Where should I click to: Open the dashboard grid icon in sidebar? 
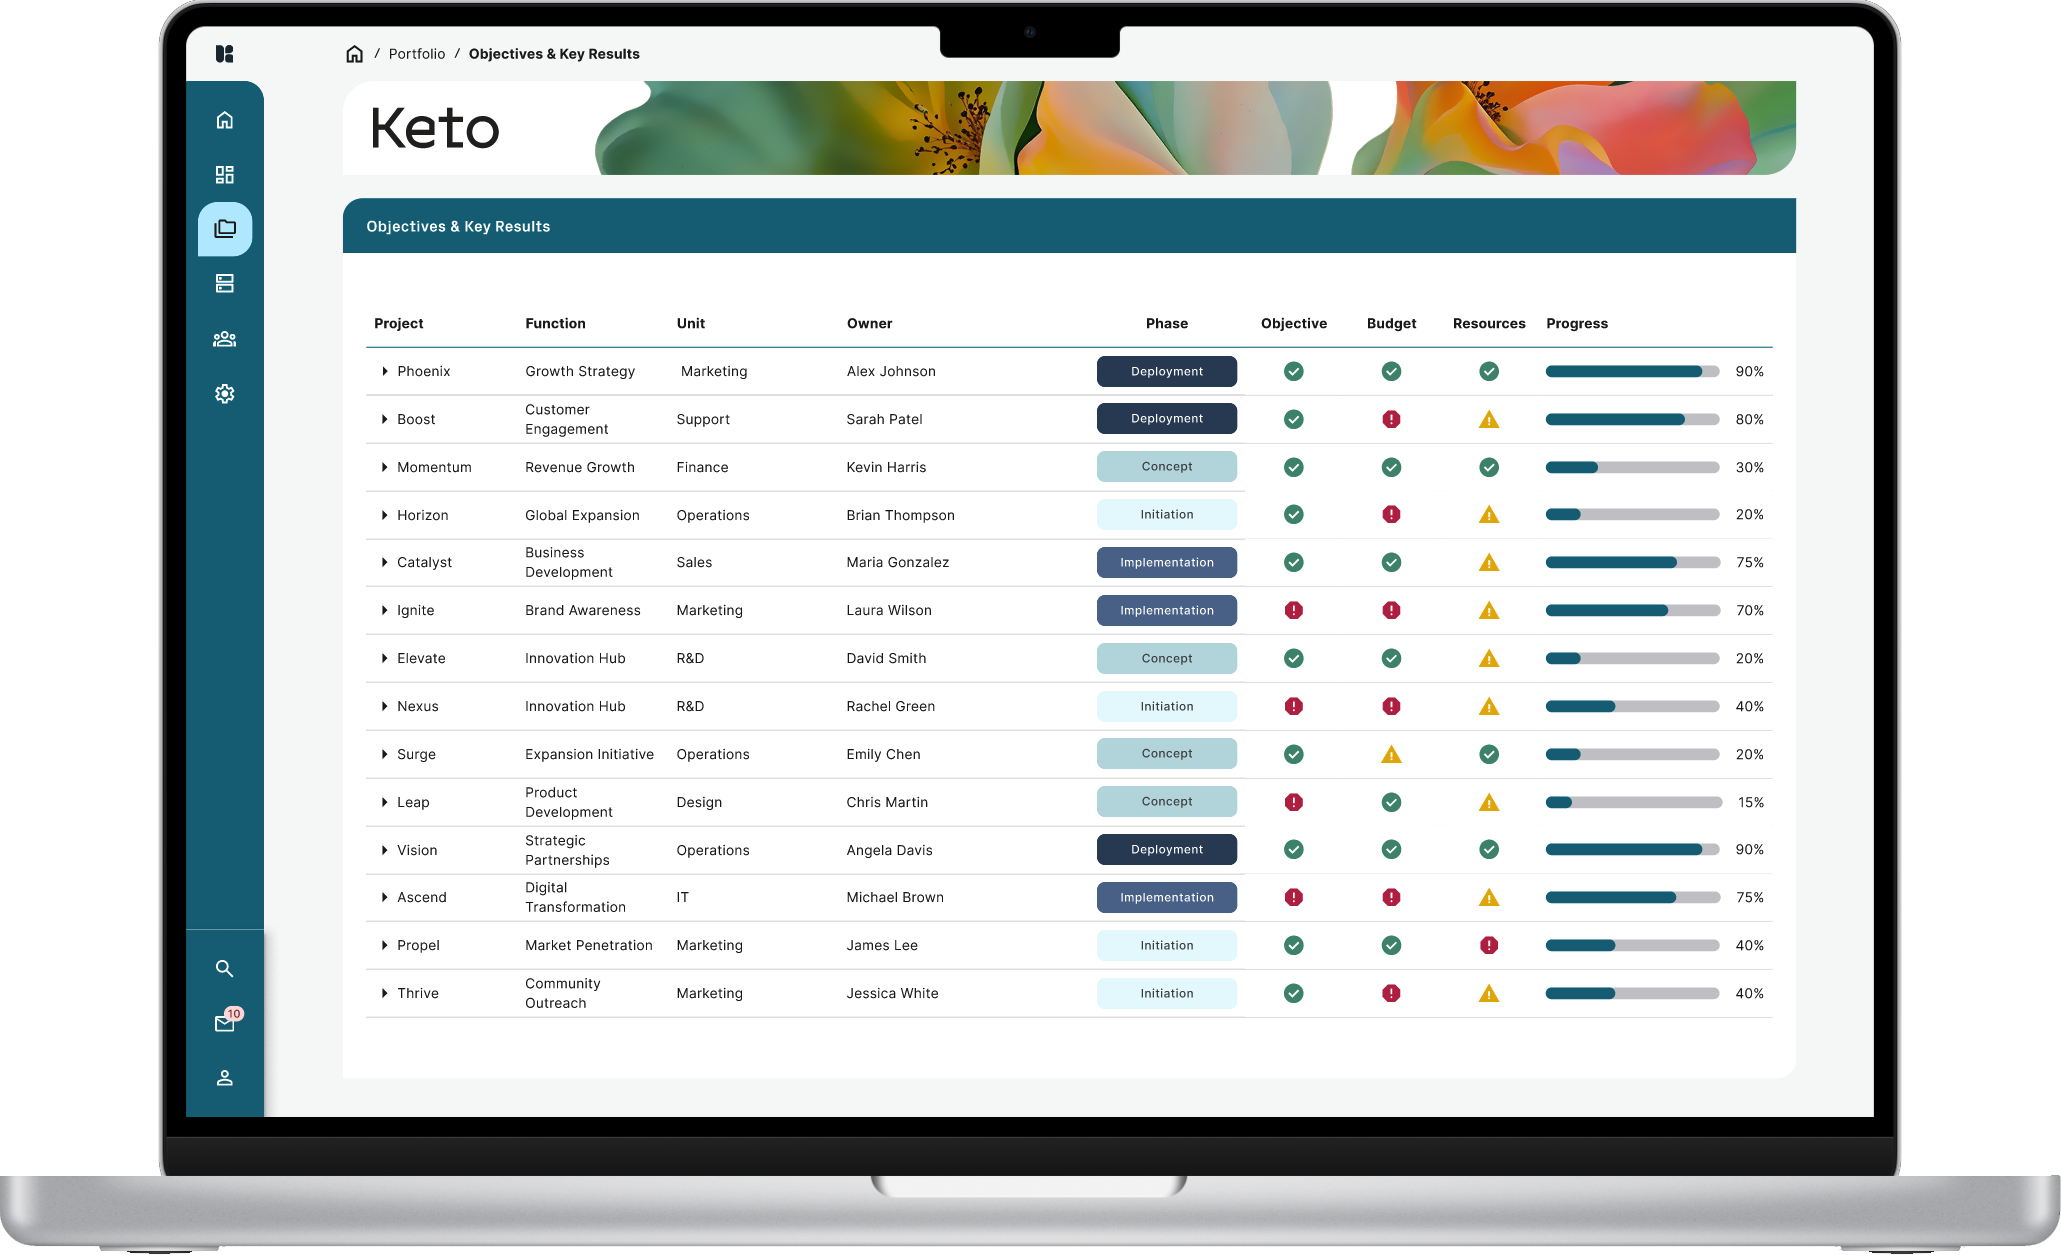click(x=224, y=174)
